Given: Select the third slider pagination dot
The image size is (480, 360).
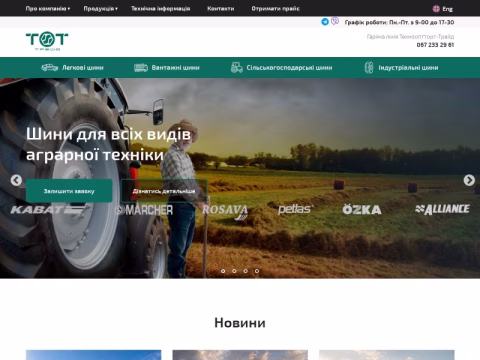Looking at the screenshot, I should click(246, 271).
